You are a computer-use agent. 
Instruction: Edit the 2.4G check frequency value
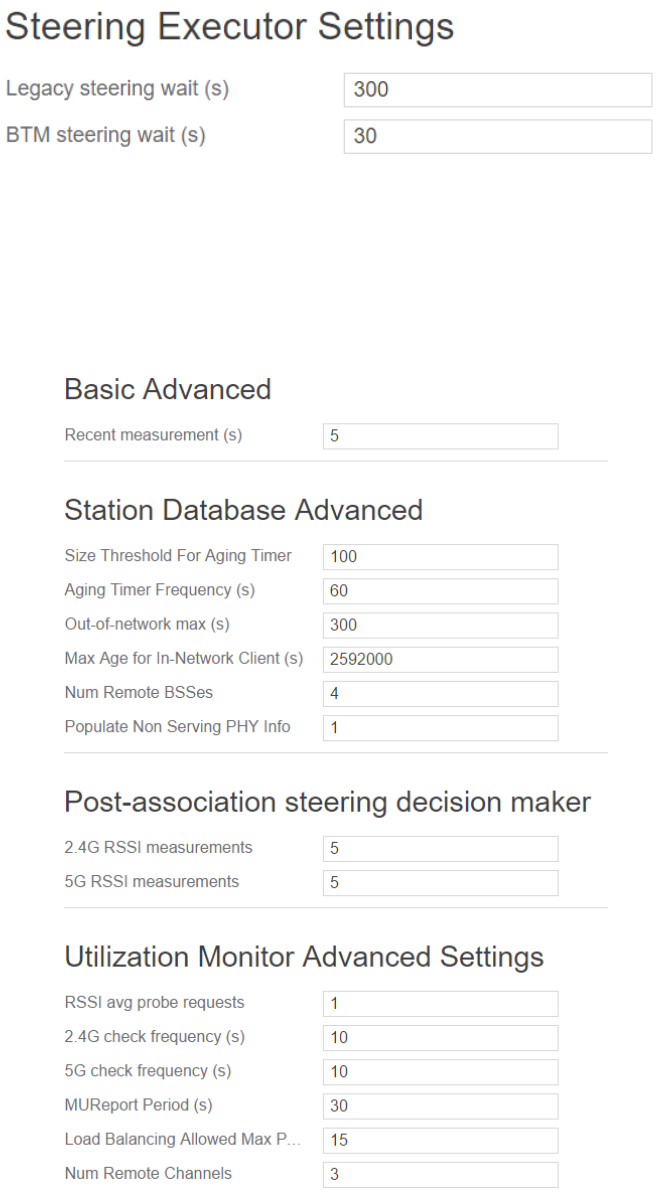440,1038
